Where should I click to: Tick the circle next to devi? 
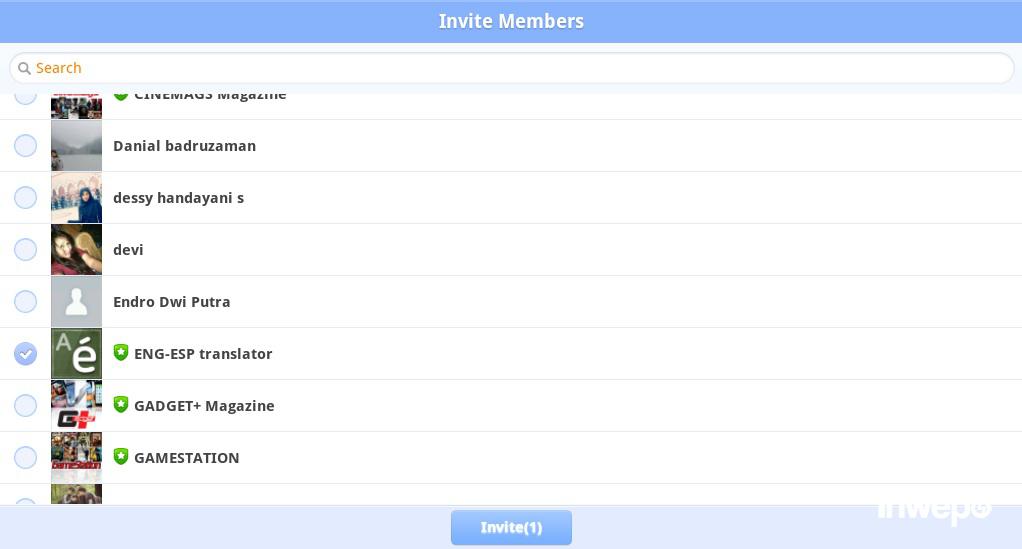25,250
